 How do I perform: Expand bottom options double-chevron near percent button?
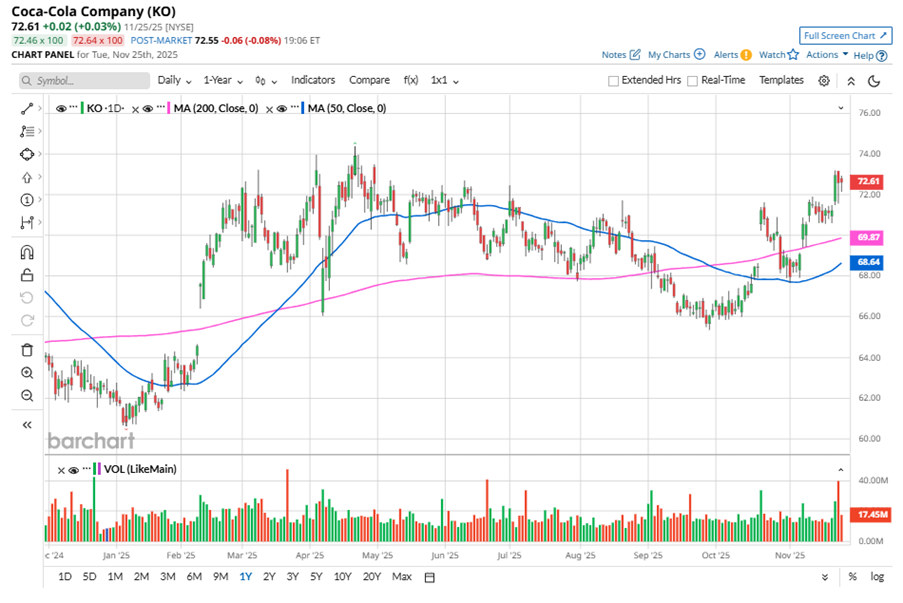pyautogui.click(x=825, y=577)
